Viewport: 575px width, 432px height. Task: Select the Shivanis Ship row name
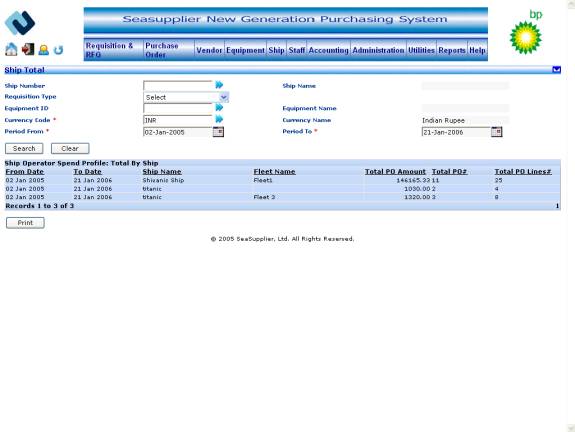[x=163, y=180]
